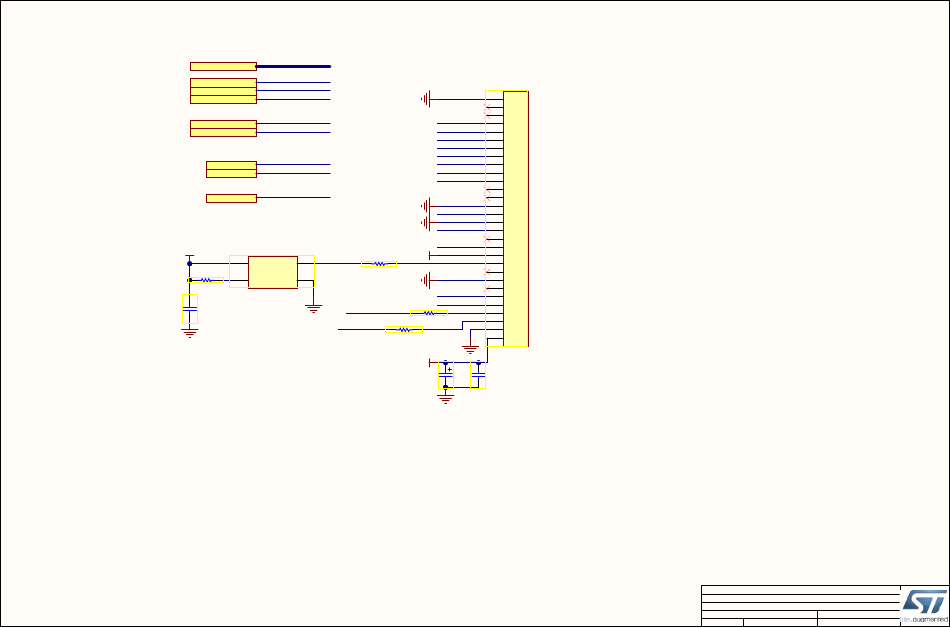Image resolution: width=950 pixels, height=628 pixels.
Task: Select the resistor between the IC and the connector
Action: point(379,264)
